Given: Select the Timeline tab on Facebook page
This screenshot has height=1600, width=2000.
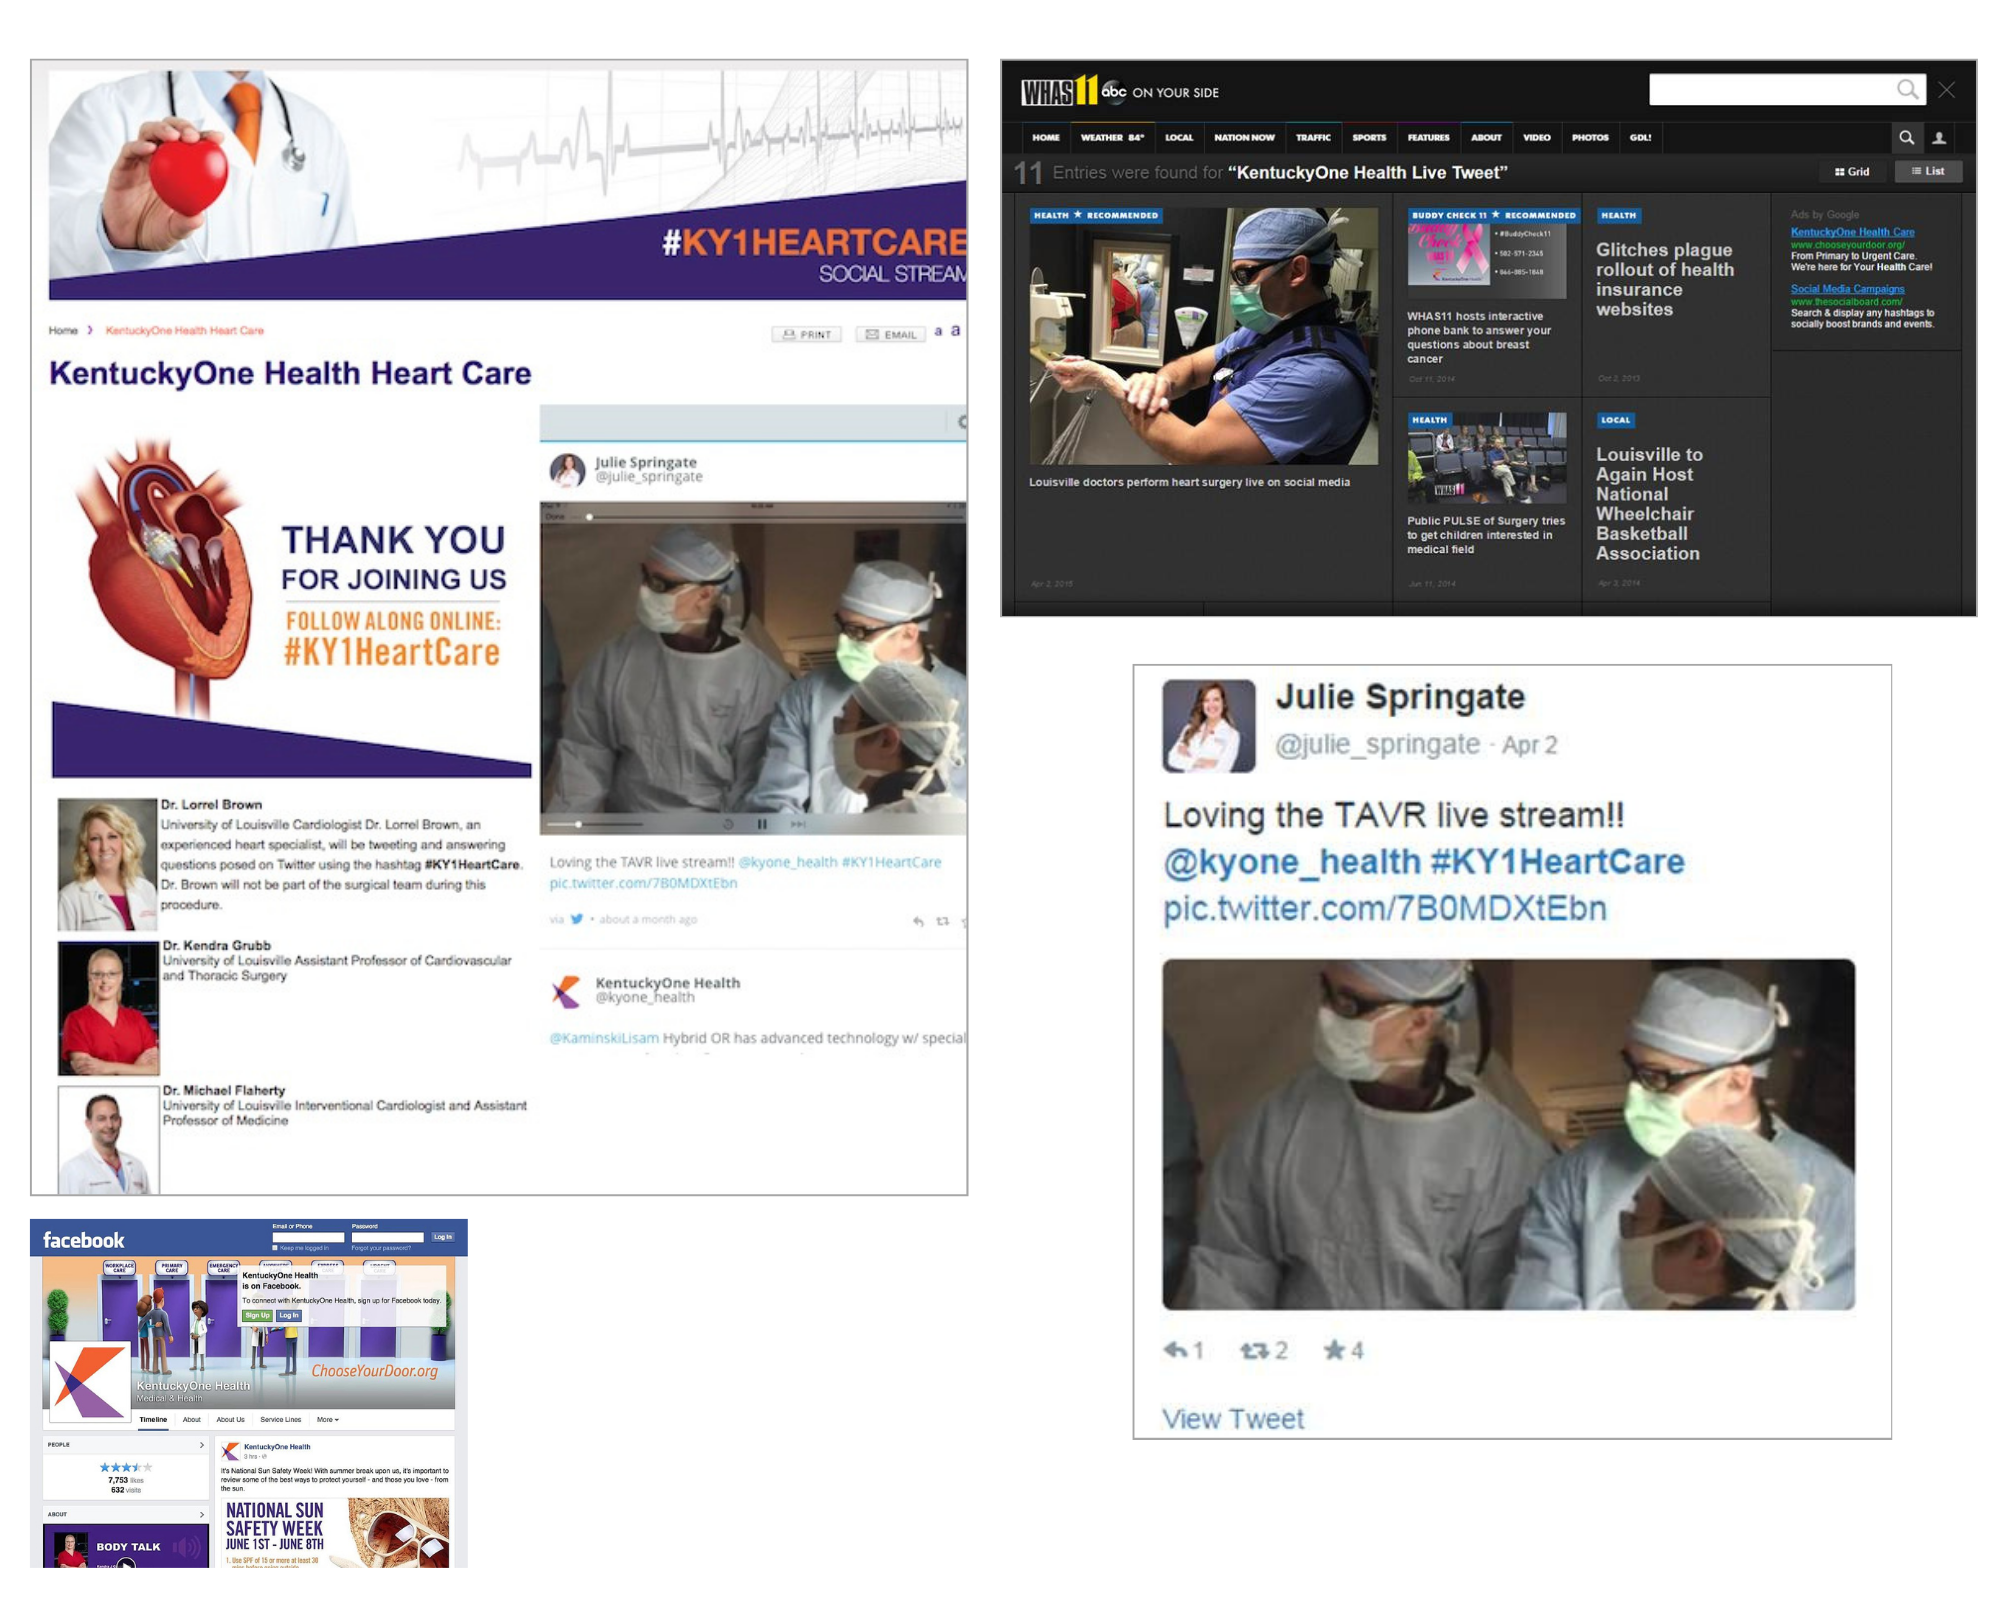Looking at the screenshot, I should click(x=153, y=1420).
